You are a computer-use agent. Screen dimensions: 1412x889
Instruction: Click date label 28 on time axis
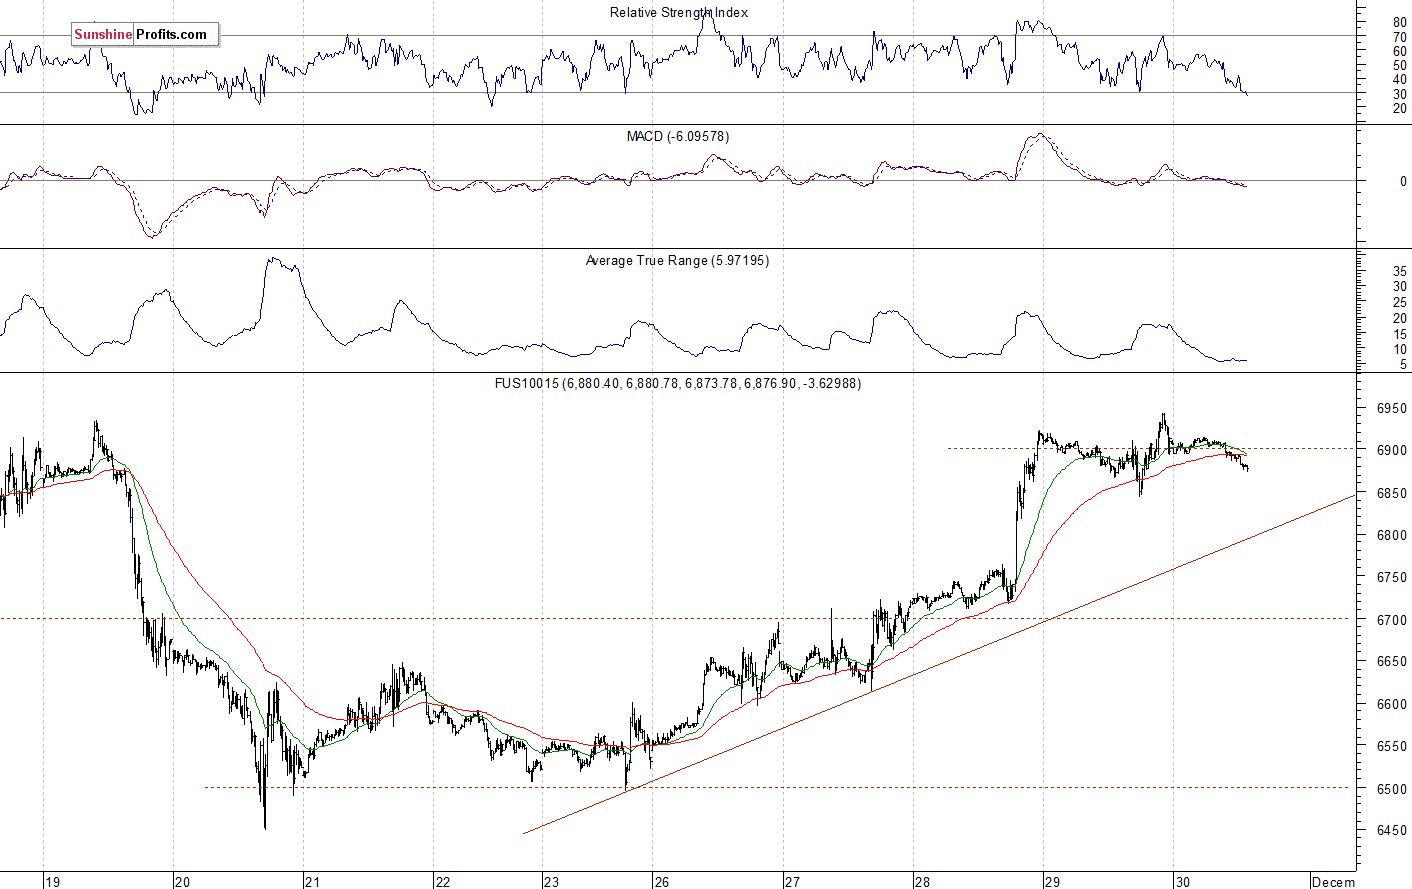(x=922, y=882)
